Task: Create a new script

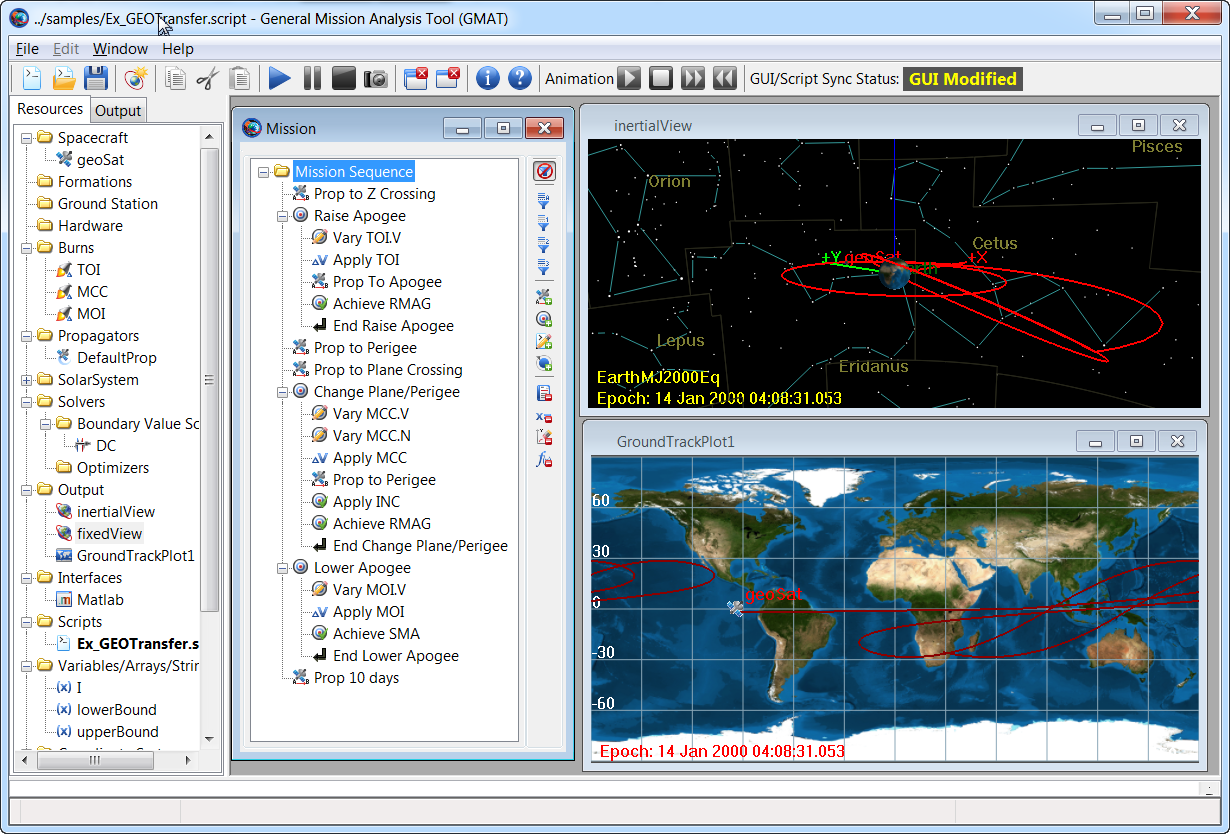Action: coord(30,78)
